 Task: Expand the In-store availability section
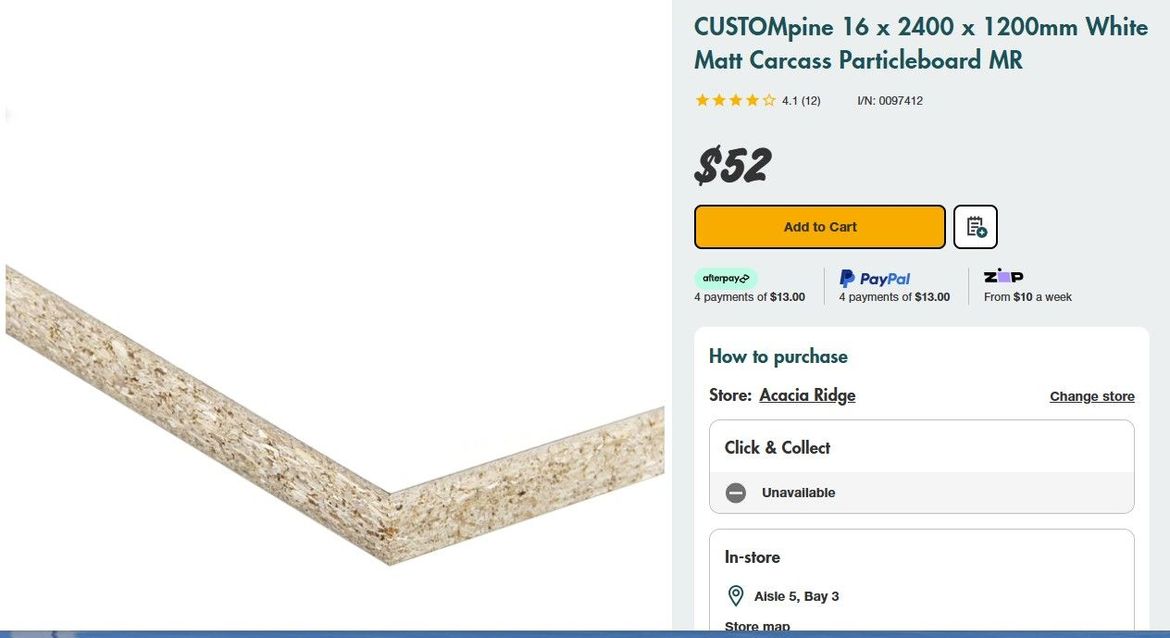(x=751, y=557)
